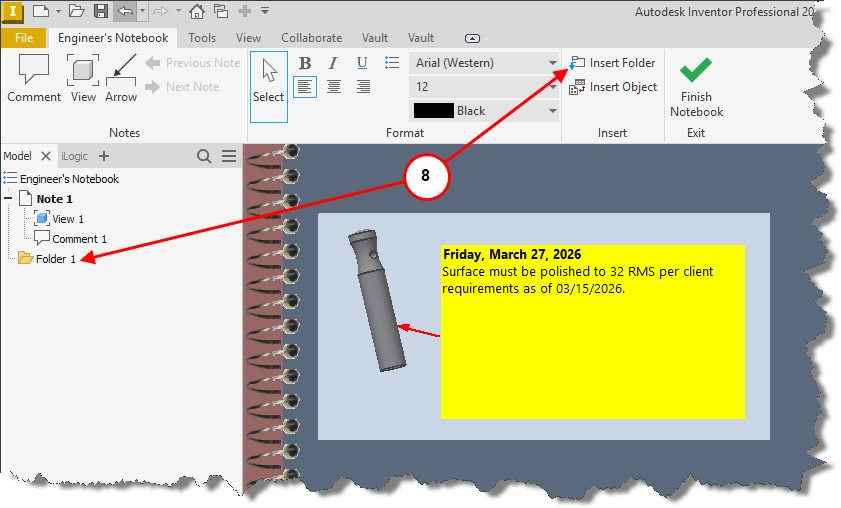Save using the floppy disk icon

101,11
